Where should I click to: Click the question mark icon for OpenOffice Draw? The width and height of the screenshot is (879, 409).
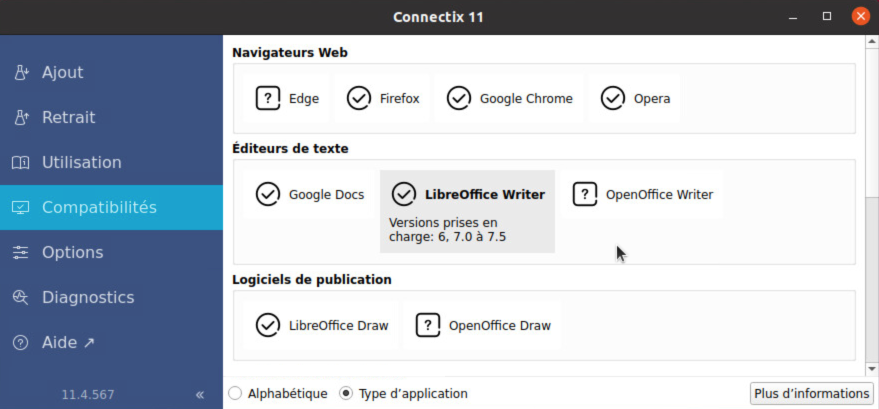pyautogui.click(x=428, y=325)
